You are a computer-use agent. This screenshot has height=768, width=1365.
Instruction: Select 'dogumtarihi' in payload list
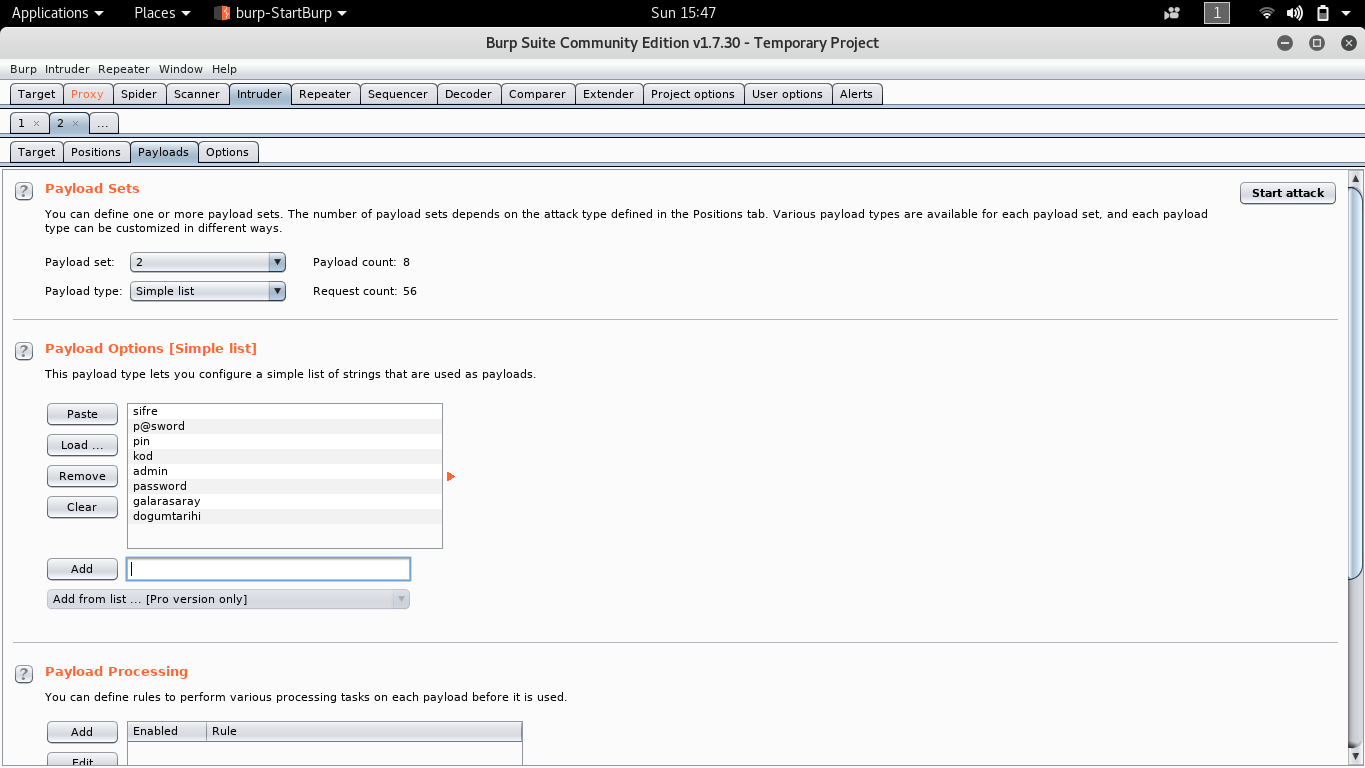coord(285,516)
